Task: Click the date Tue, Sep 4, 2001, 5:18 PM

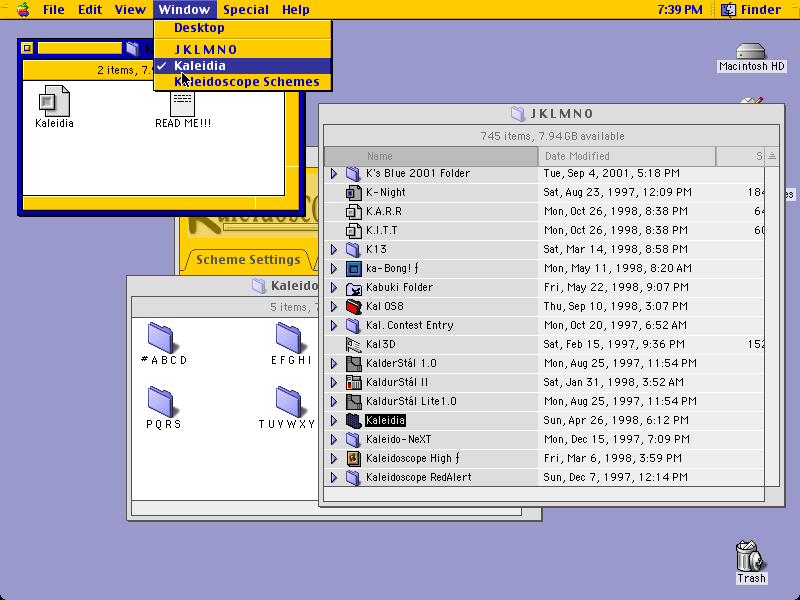Action: [611, 173]
